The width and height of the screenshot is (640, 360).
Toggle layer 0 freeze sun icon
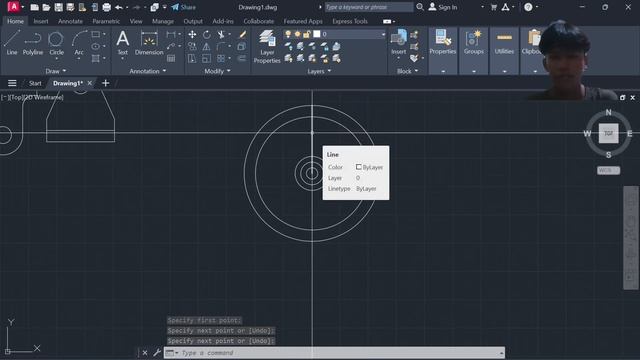click(298, 34)
